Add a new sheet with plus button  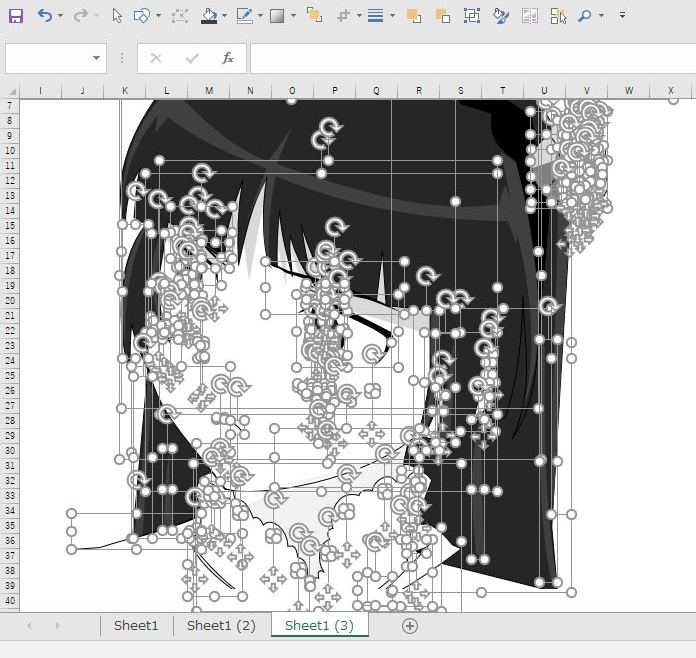410,626
